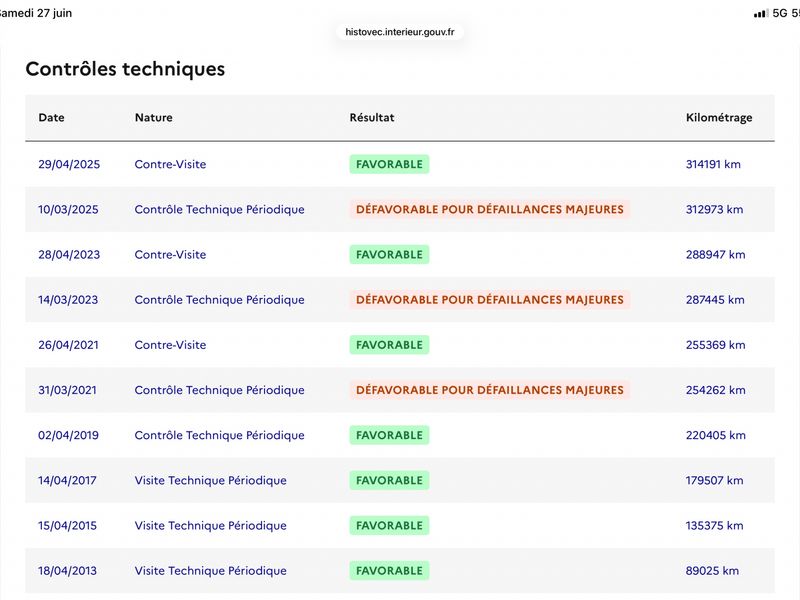Open the histovec.interieur.gouv.fr address bar

tap(399, 32)
